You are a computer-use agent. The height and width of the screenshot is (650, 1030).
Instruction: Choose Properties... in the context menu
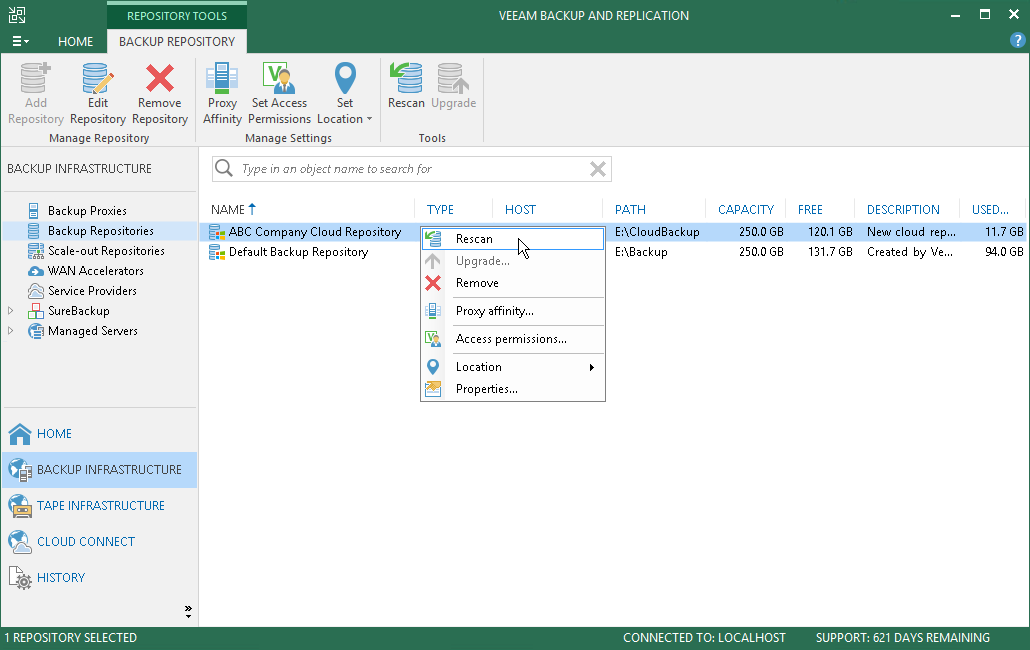coord(512,389)
